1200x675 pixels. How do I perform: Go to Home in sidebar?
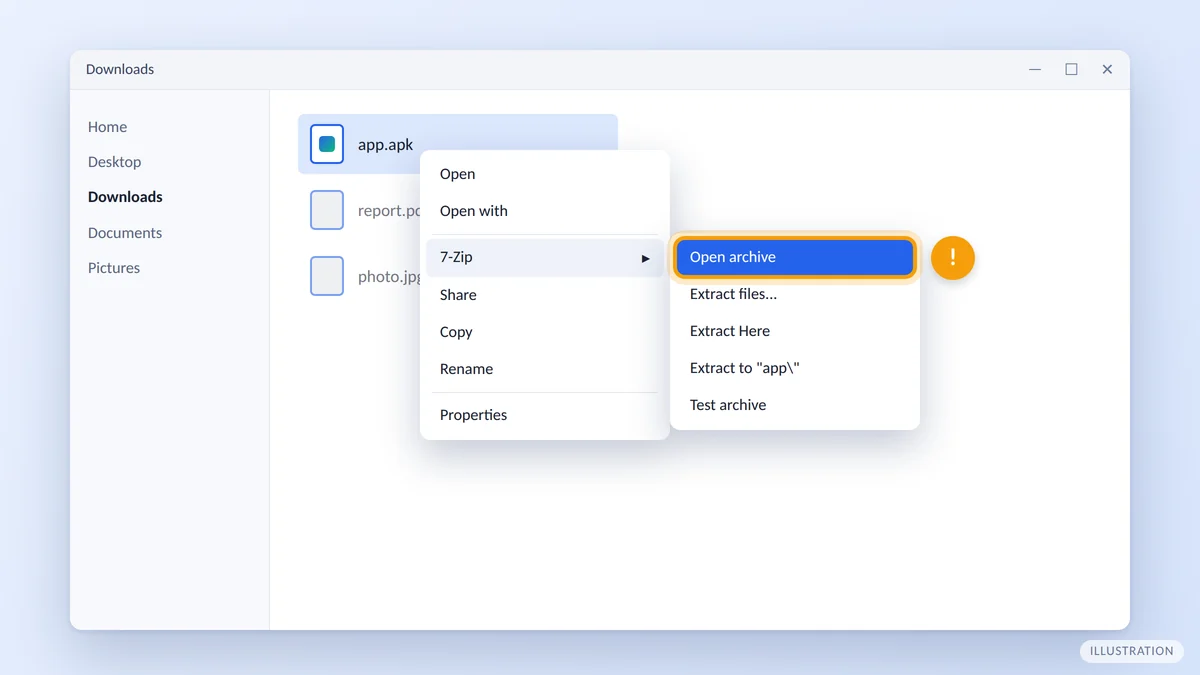pyautogui.click(x=107, y=127)
